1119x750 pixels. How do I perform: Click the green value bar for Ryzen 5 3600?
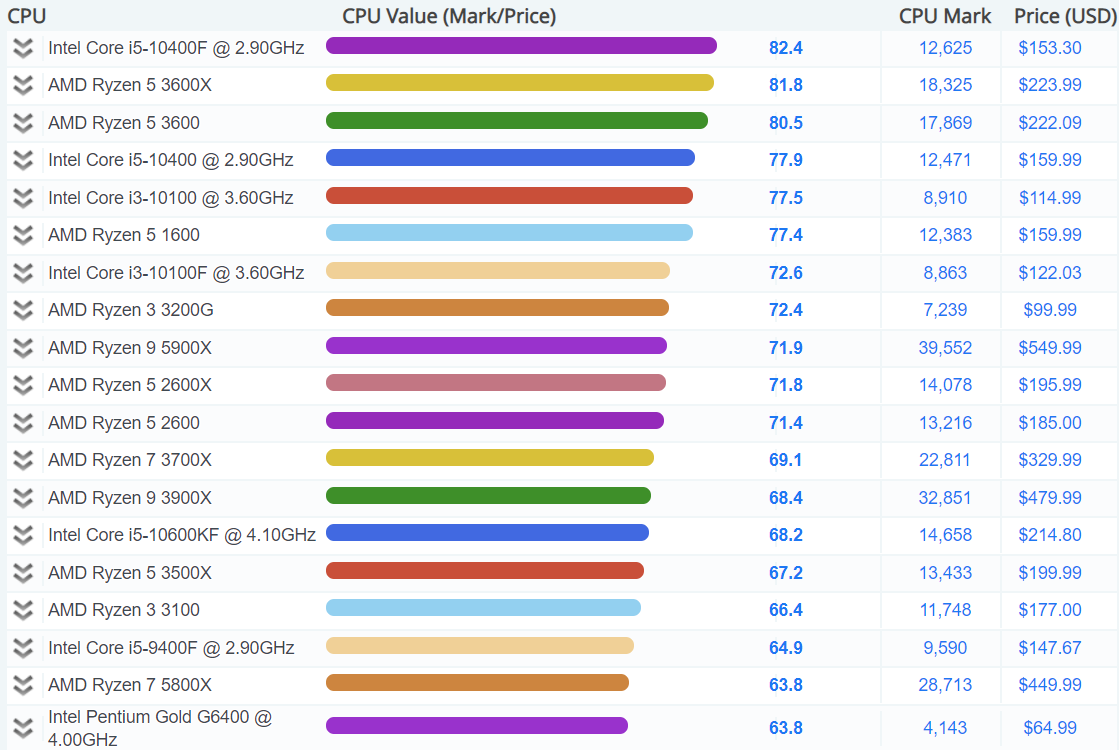[x=517, y=121]
